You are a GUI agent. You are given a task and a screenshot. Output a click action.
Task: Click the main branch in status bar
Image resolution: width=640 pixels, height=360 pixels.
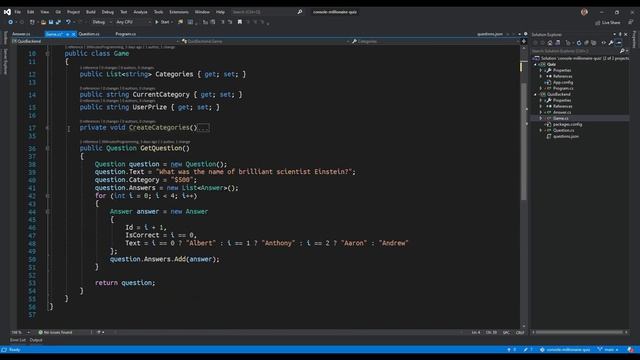click(608, 350)
